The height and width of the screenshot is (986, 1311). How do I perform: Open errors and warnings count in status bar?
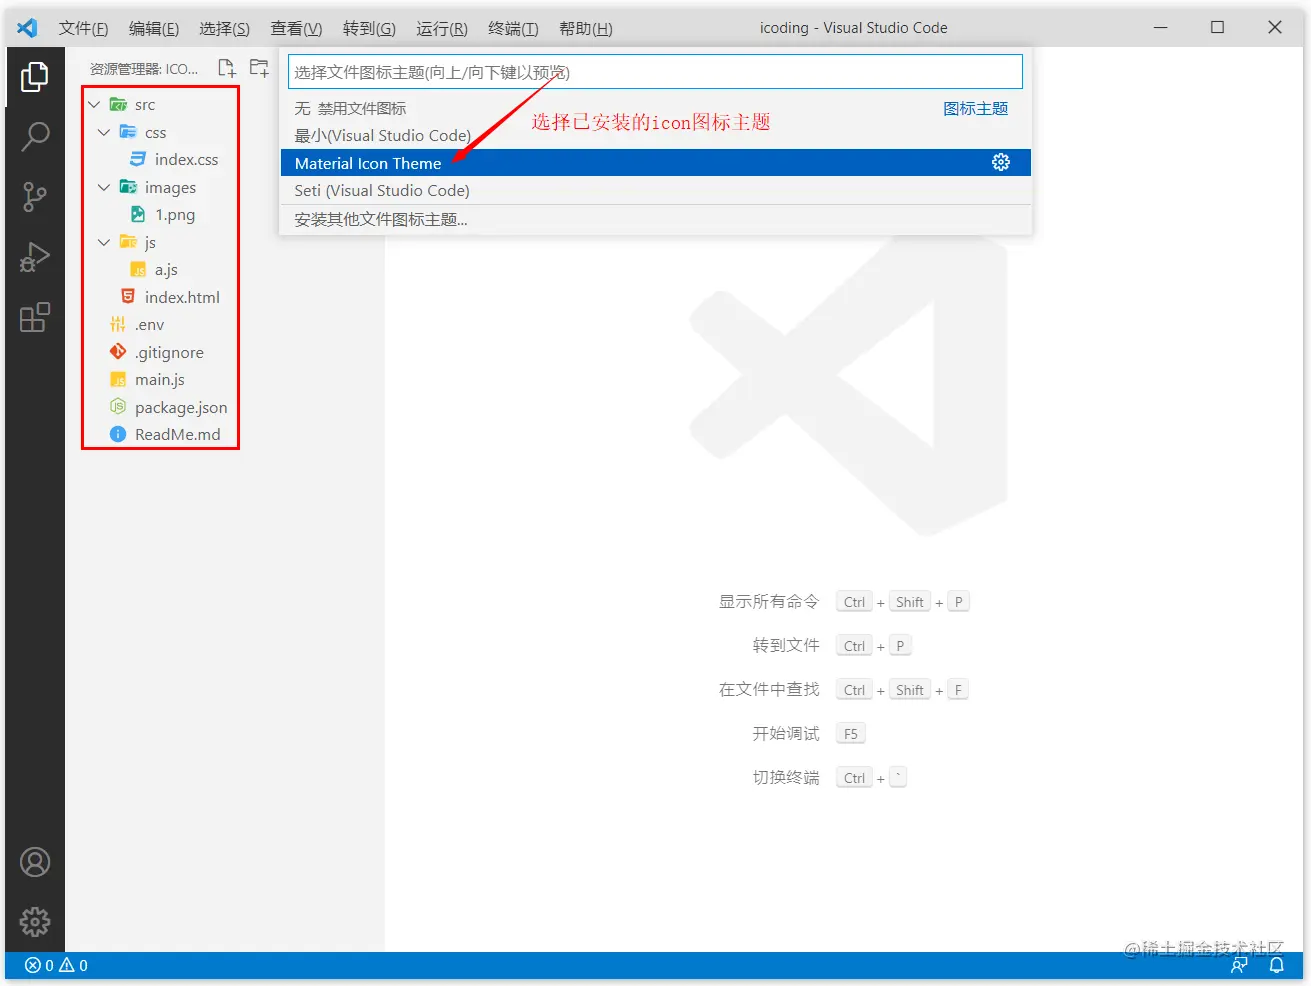point(56,965)
